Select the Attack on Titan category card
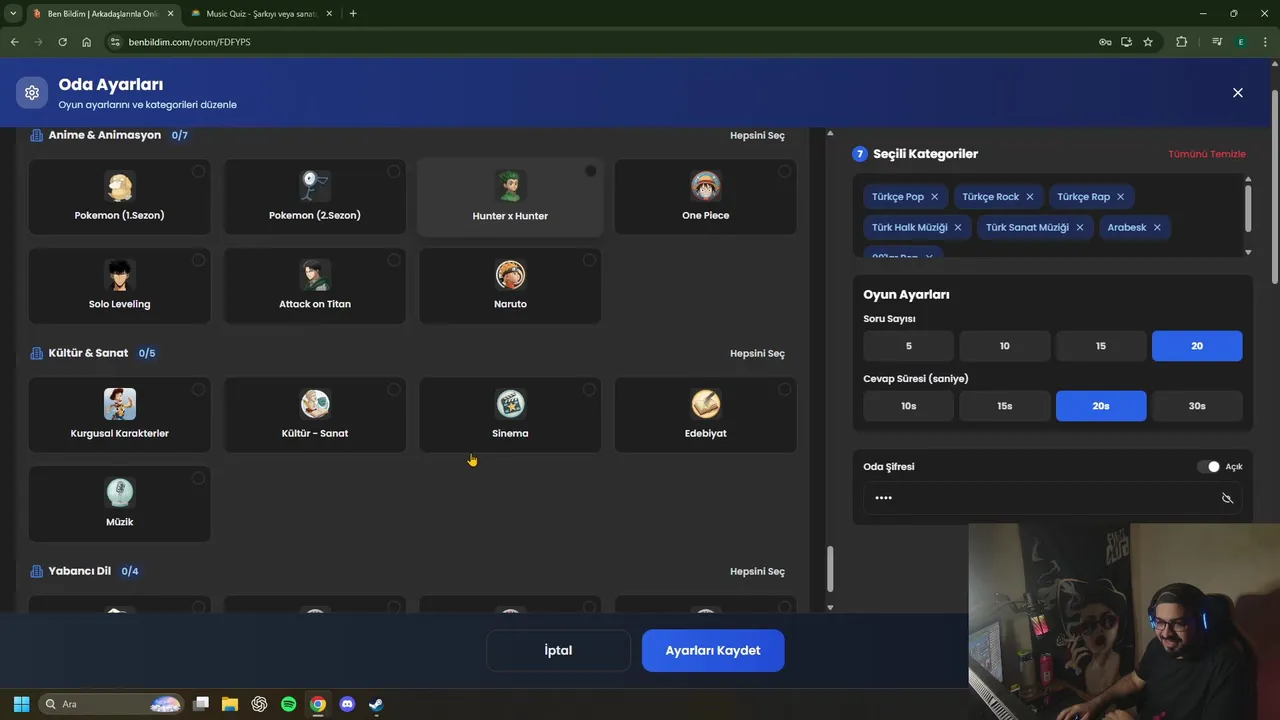The width and height of the screenshot is (1280, 720). pyautogui.click(x=315, y=286)
